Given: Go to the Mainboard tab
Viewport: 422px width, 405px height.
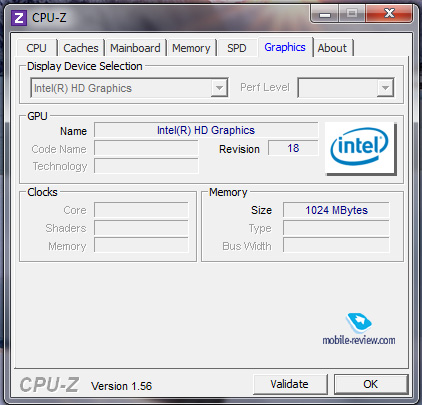Looking at the screenshot, I should pos(135,48).
